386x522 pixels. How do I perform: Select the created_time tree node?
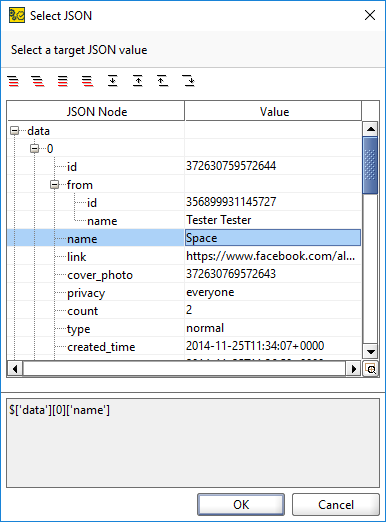pyautogui.click(x=101, y=347)
